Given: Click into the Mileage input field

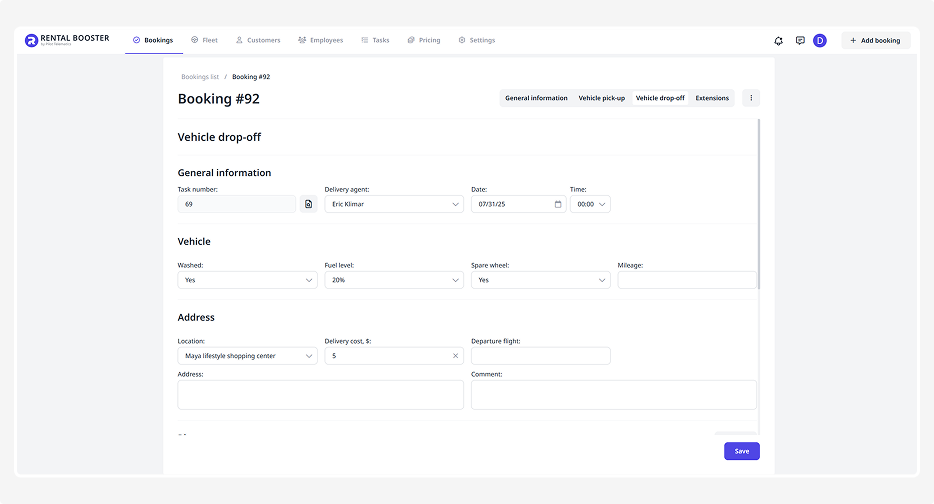Looking at the screenshot, I should (x=687, y=280).
